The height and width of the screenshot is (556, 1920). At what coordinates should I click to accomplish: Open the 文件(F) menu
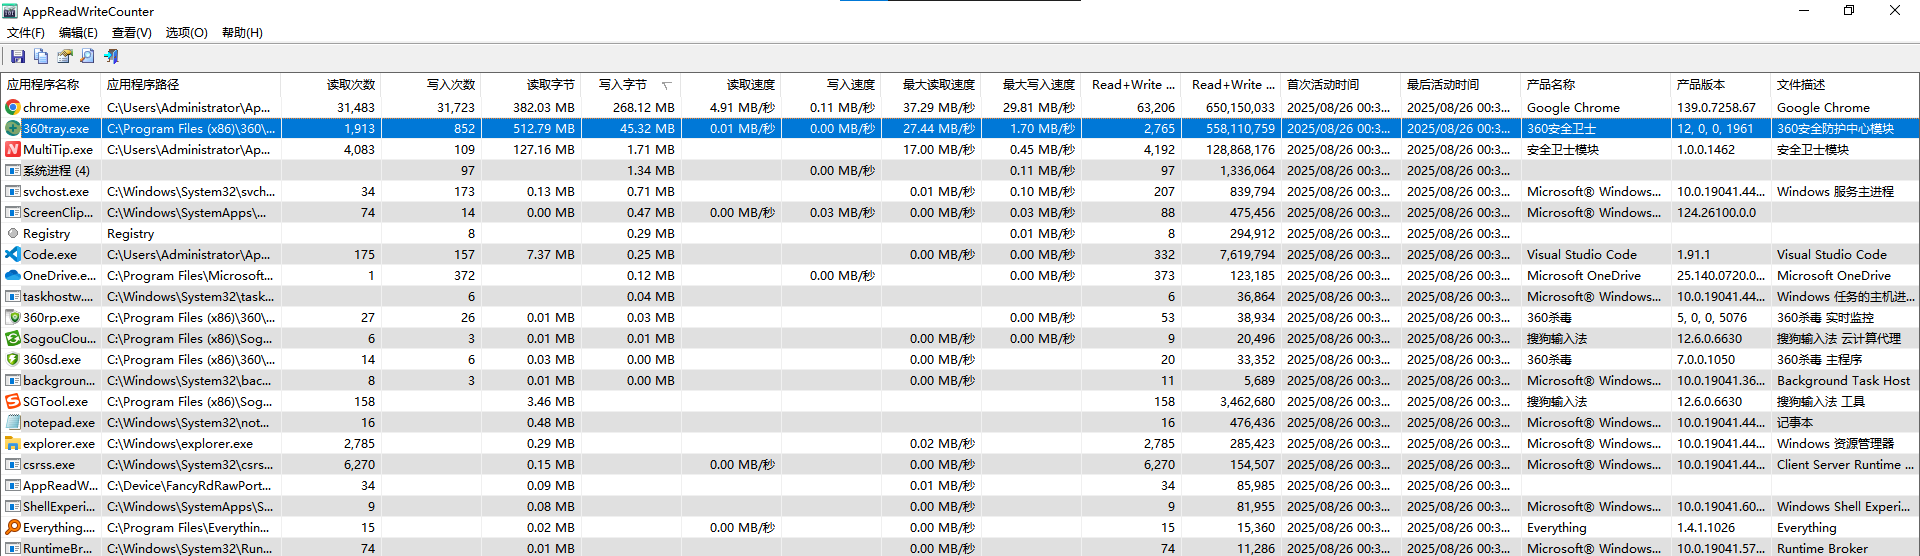pos(26,33)
